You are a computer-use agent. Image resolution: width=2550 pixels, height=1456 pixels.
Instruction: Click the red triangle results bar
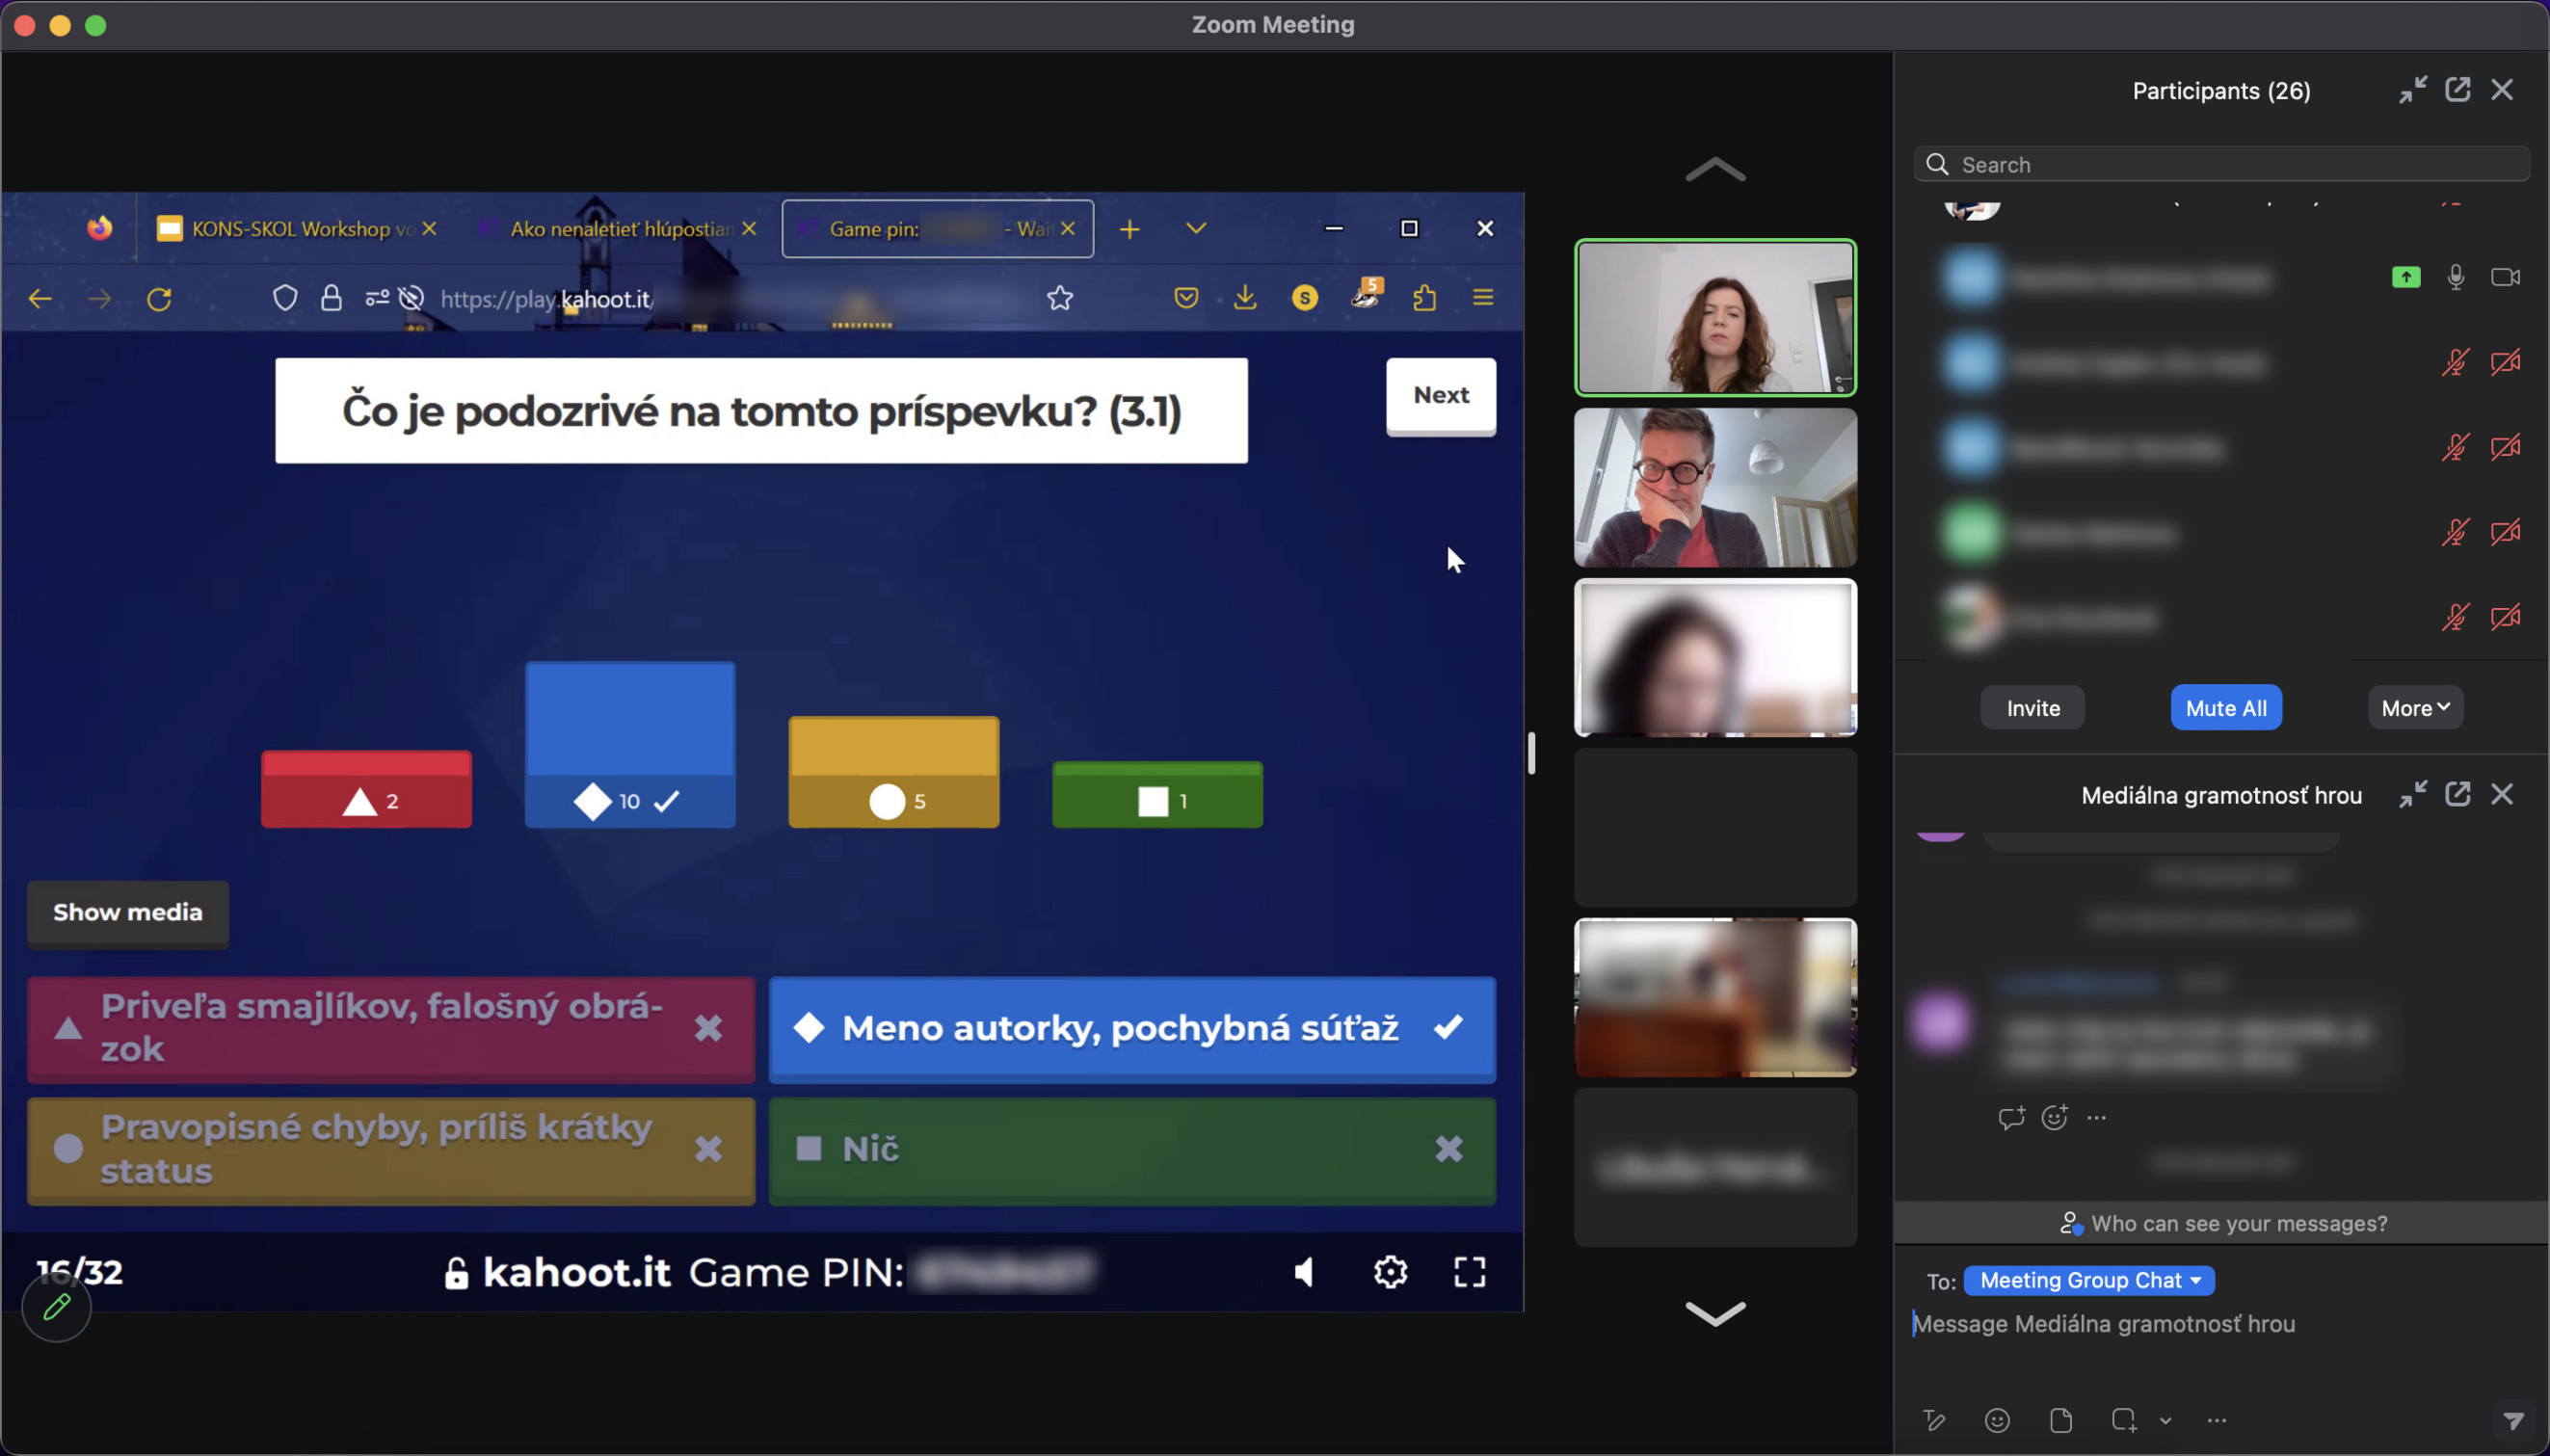pyautogui.click(x=366, y=789)
